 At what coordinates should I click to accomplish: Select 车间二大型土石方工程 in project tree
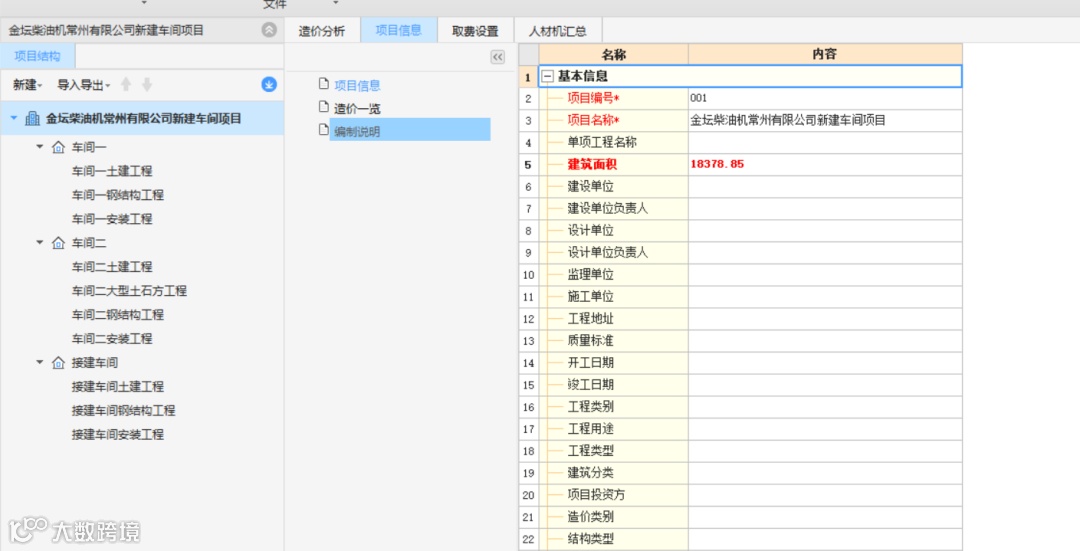click(129, 291)
